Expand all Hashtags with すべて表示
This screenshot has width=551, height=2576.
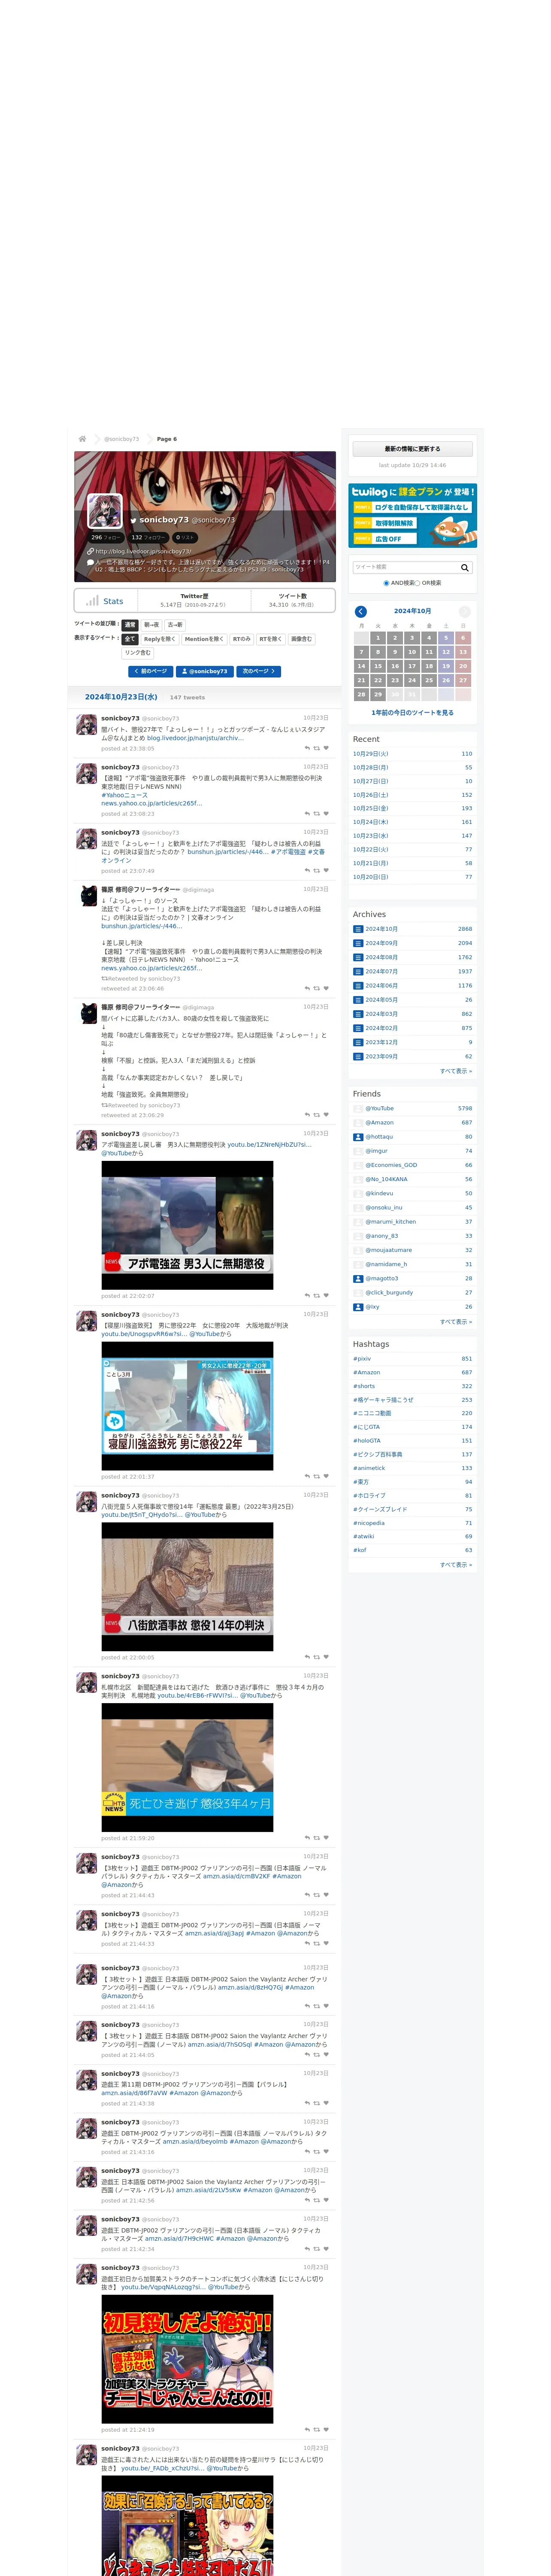pos(456,1565)
